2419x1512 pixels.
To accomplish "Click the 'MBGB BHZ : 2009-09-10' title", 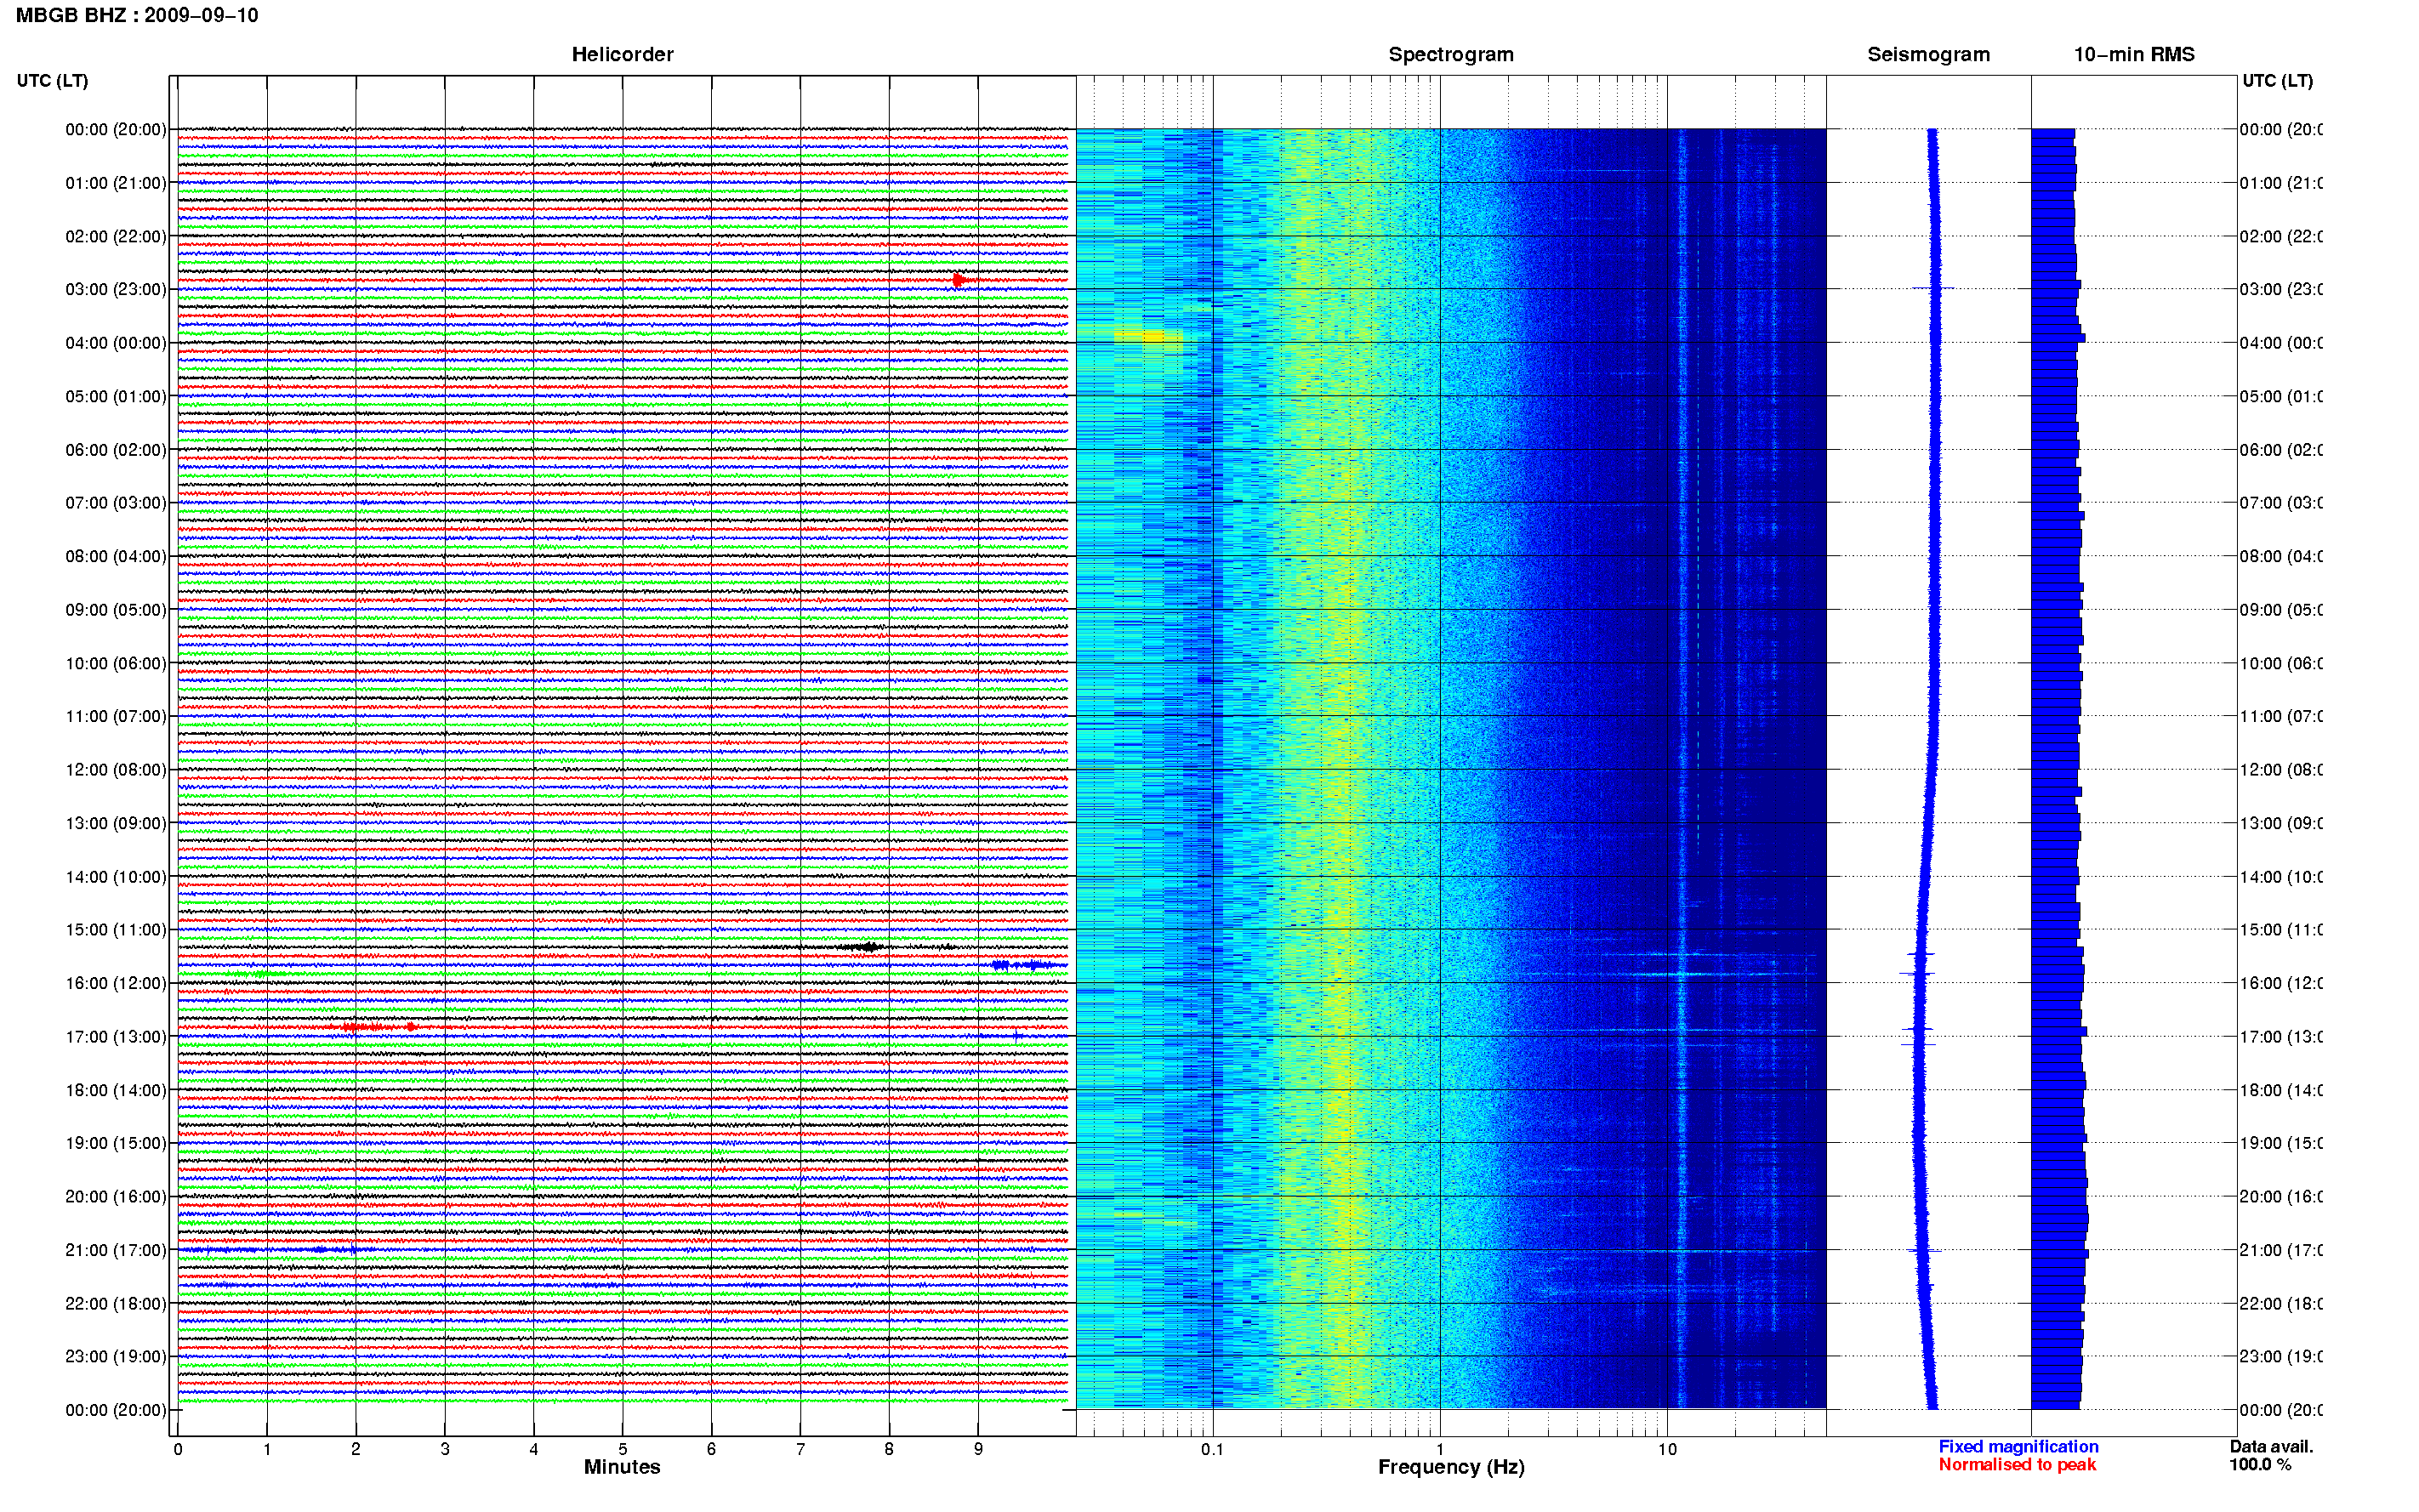I will pyautogui.click(x=137, y=15).
